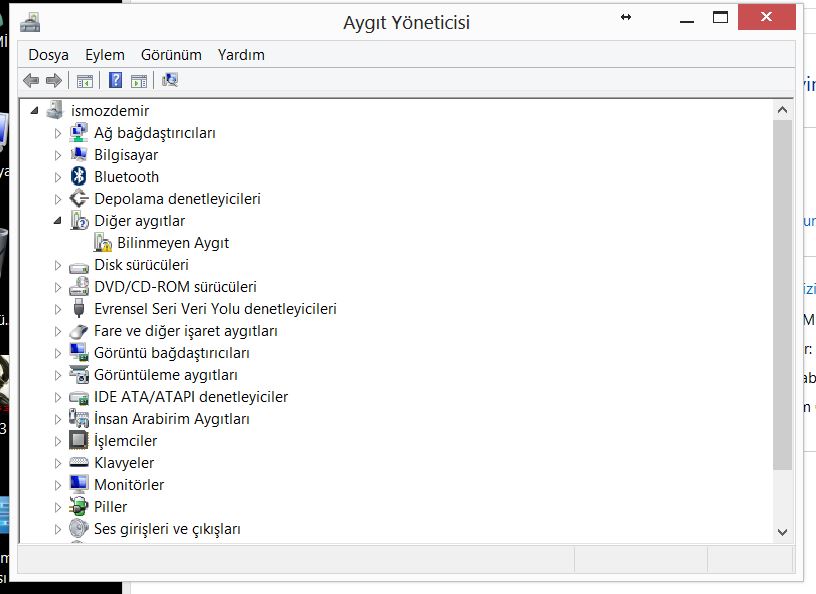Image resolution: width=816 pixels, height=594 pixels.
Task: Expand the Disk sürücüleri node
Action: tap(57, 265)
